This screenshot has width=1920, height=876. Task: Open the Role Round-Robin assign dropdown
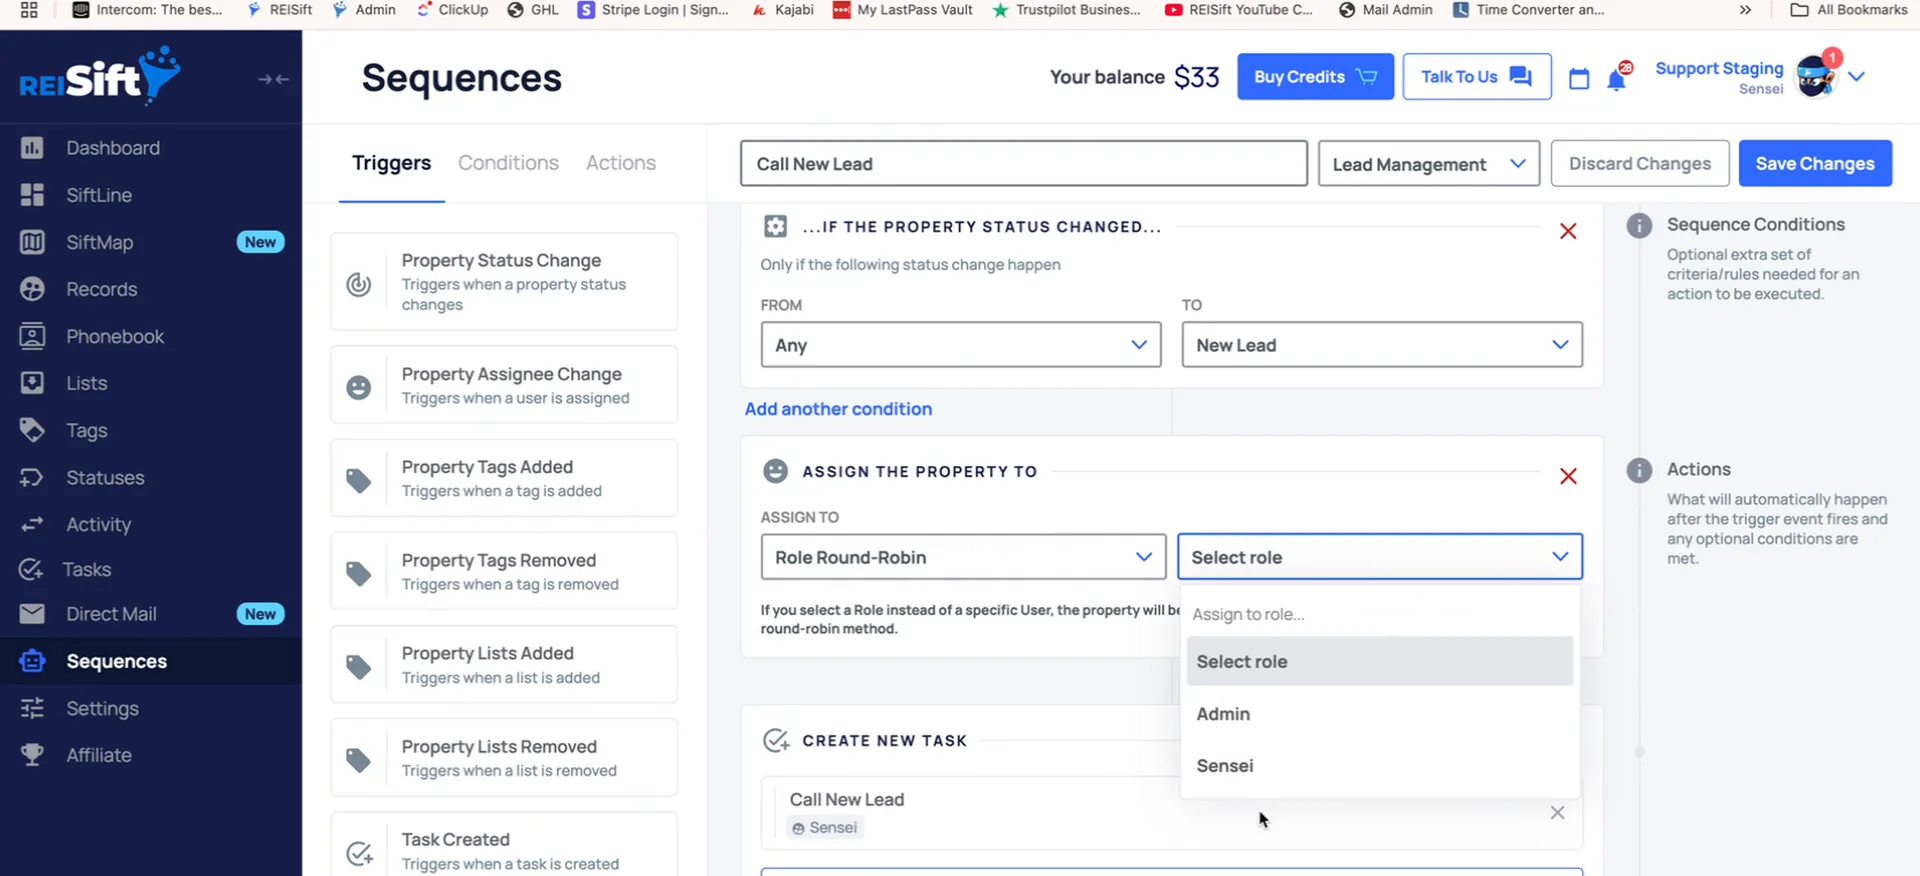click(963, 557)
